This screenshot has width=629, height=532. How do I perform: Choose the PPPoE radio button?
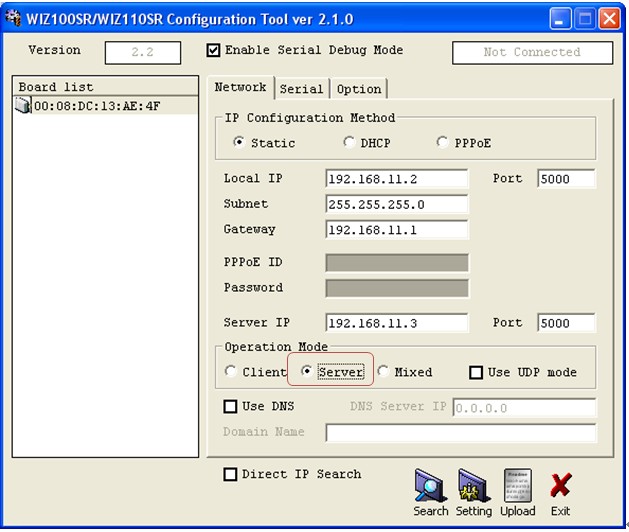(x=442, y=142)
